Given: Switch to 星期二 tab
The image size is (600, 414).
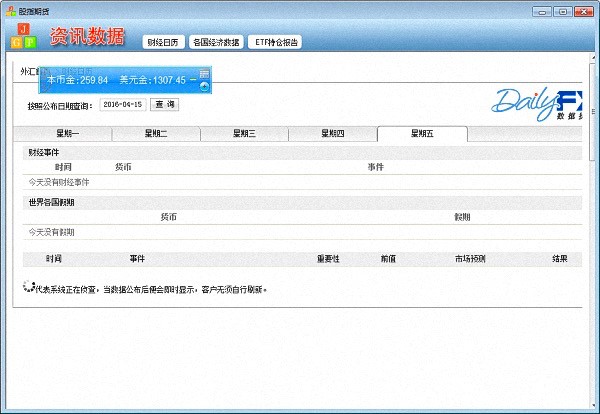Looking at the screenshot, I should click(x=156, y=134).
